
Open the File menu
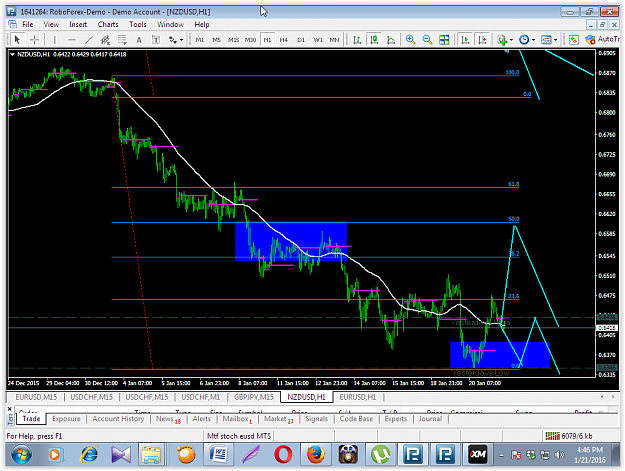[28, 24]
